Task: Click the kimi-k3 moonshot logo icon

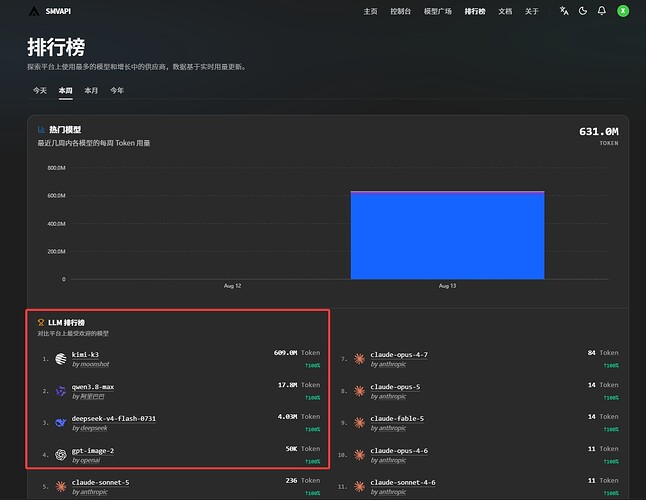Action: [x=61, y=359]
